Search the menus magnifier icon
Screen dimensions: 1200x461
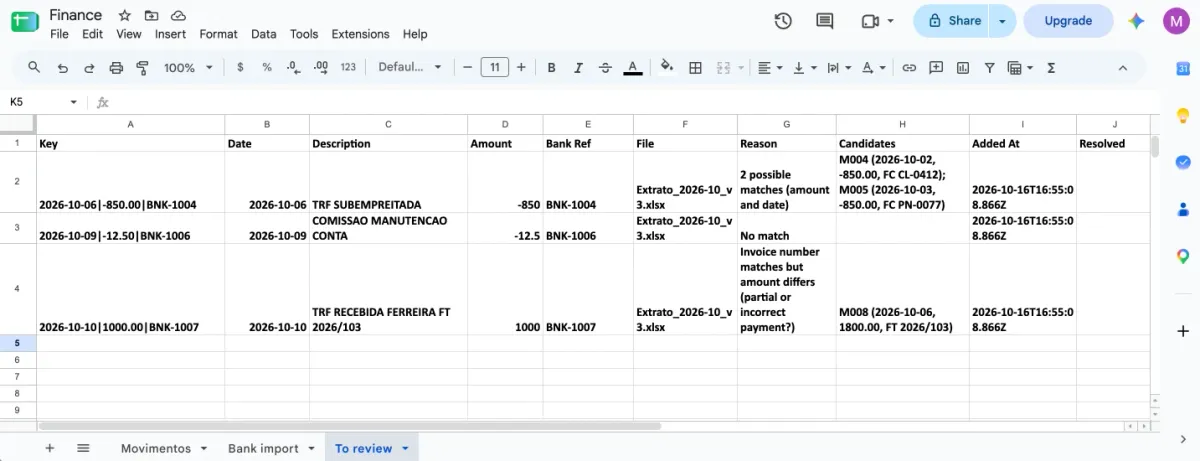pyautogui.click(x=34, y=67)
